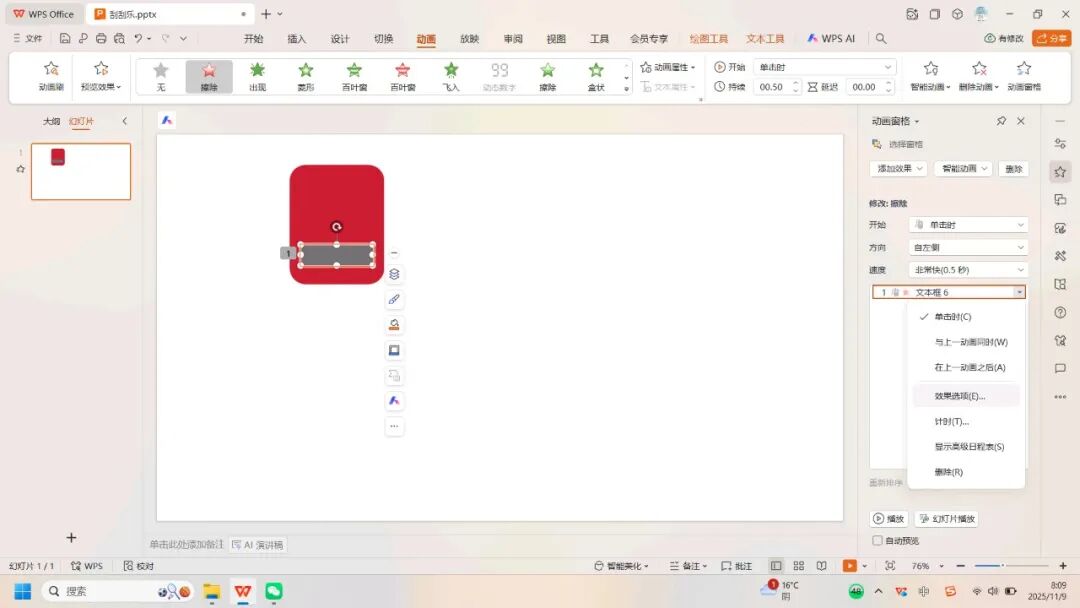Switch to the 放映 ribbon tab
1080x608 pixels.
468,38
